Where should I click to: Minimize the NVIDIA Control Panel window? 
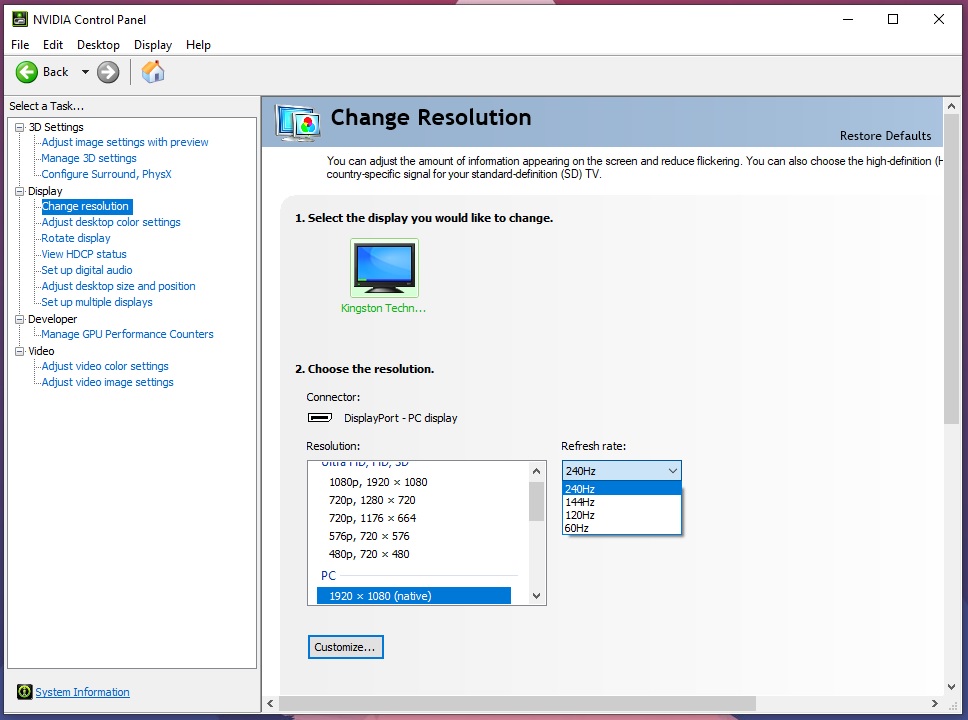848,19
